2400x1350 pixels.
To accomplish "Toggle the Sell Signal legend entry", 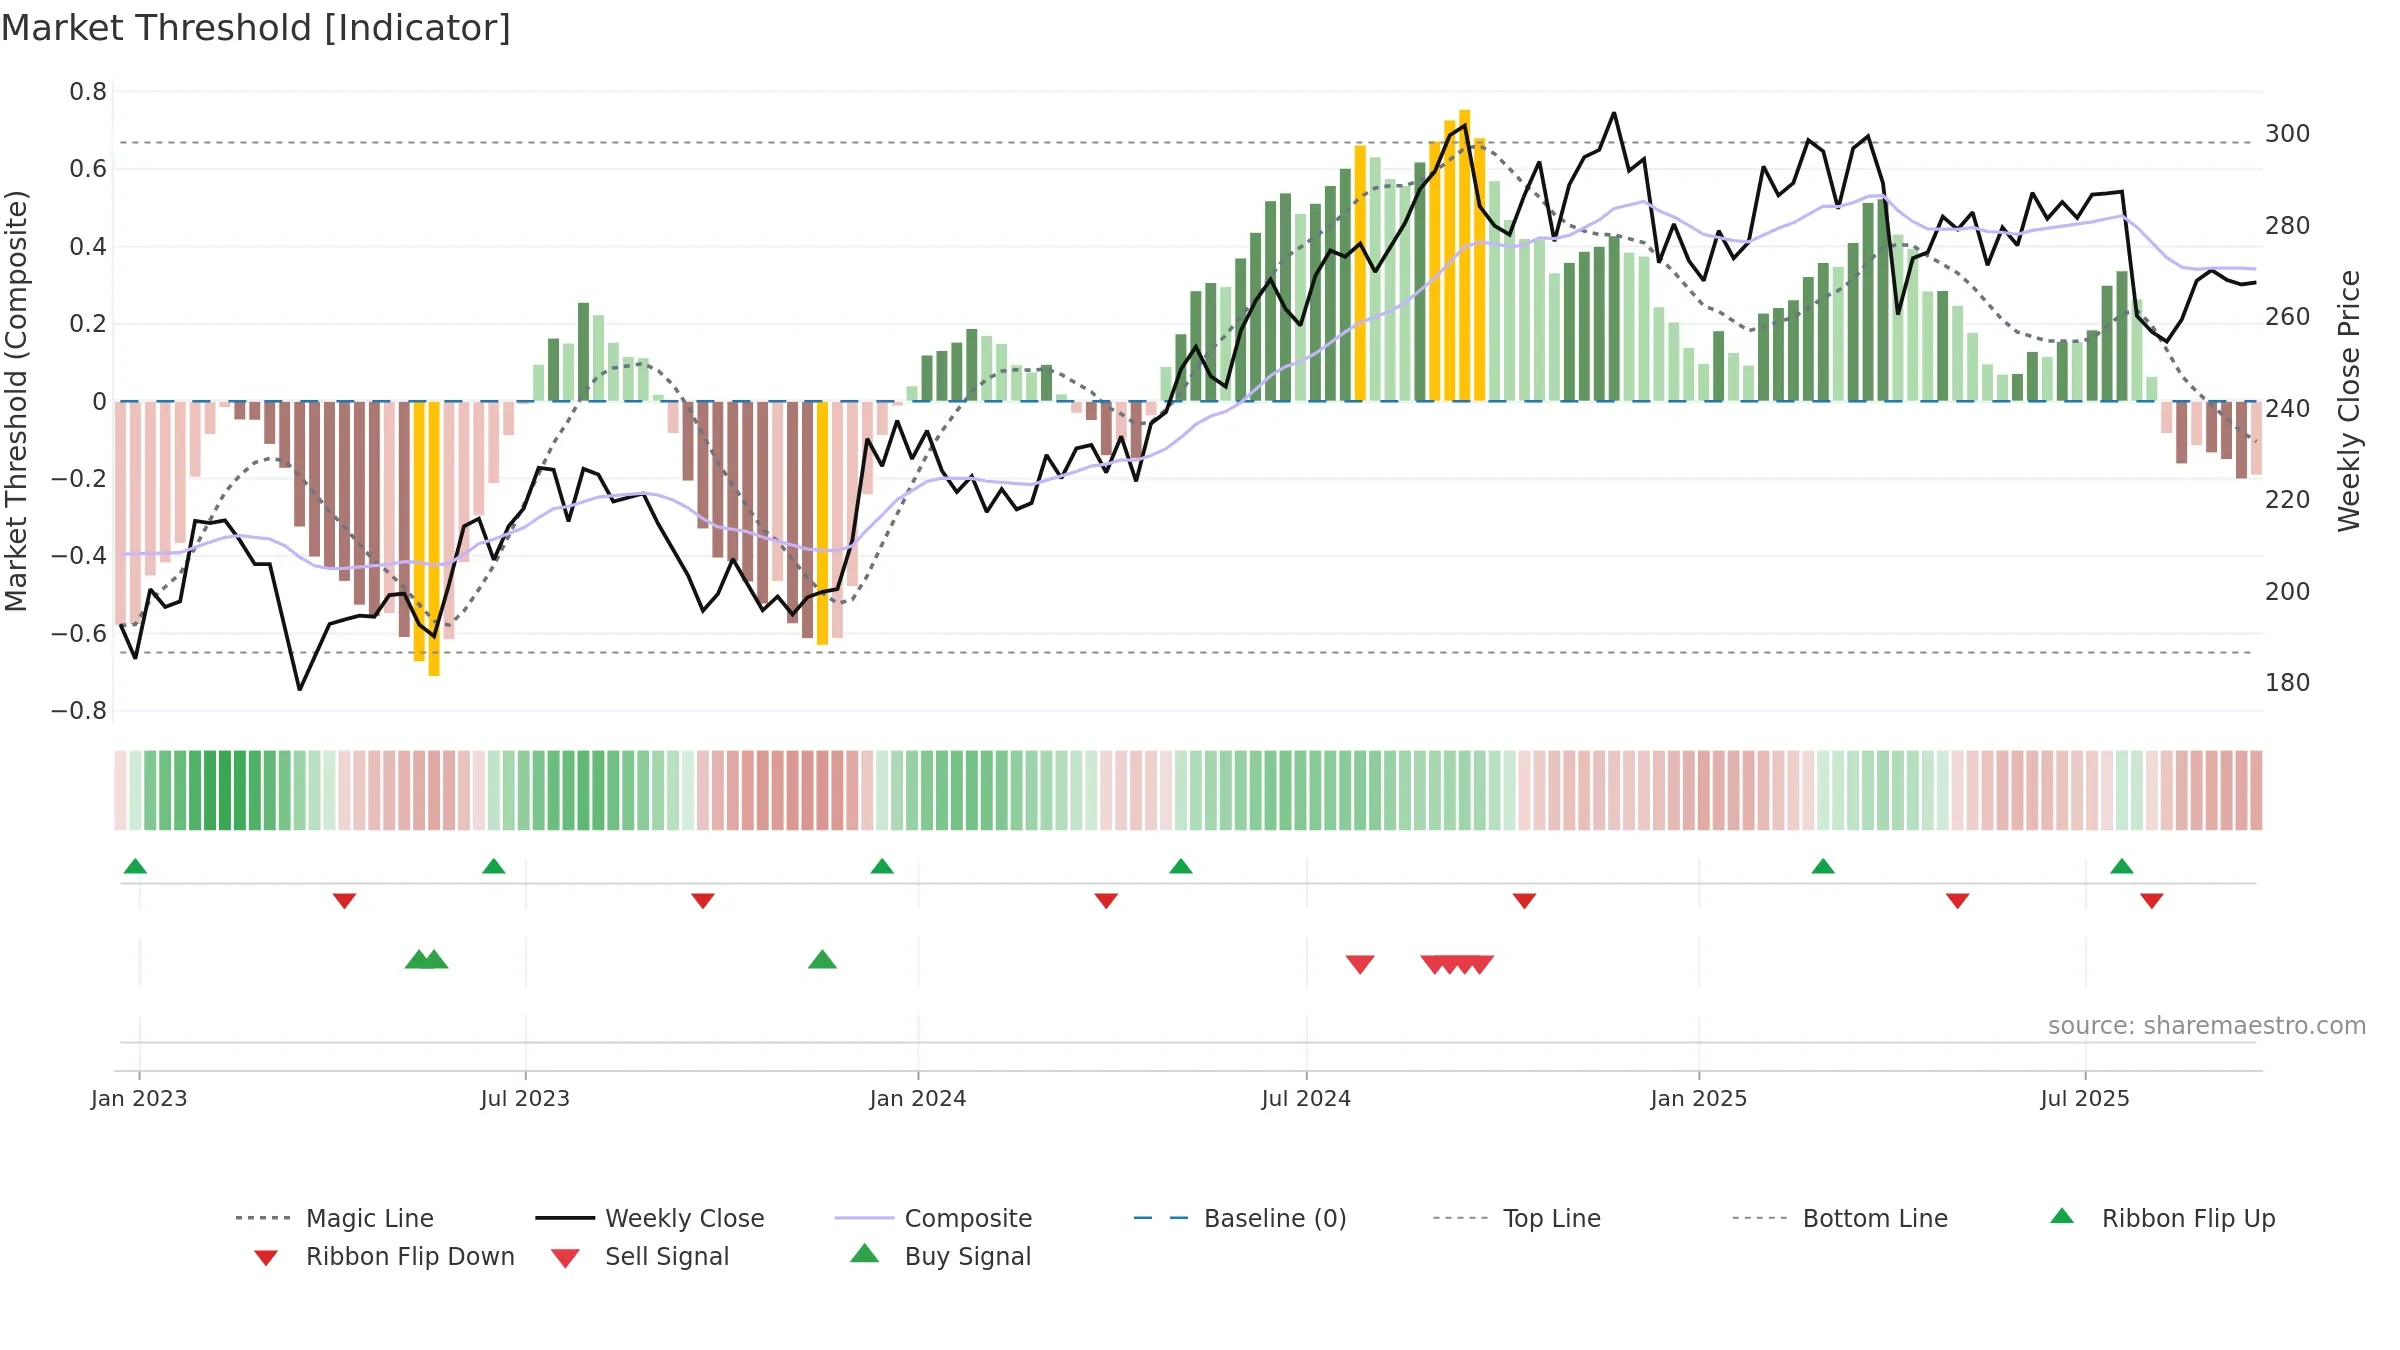I will [640, 1256].
